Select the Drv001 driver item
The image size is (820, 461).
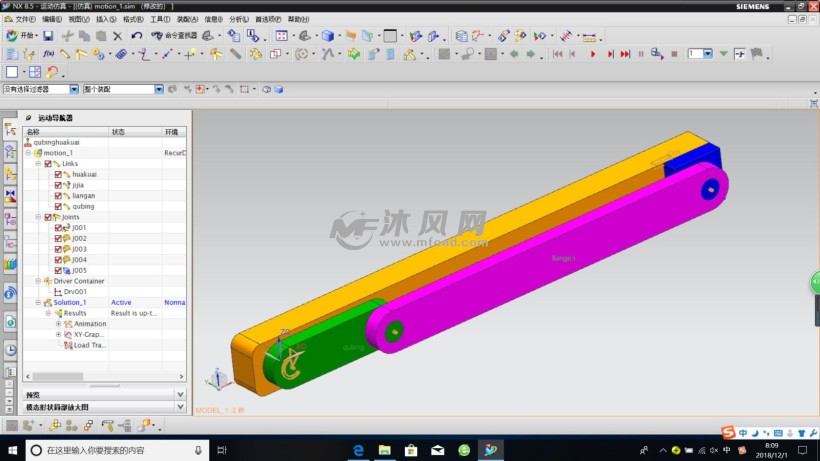pyautogui.click(x=76, y=292)
